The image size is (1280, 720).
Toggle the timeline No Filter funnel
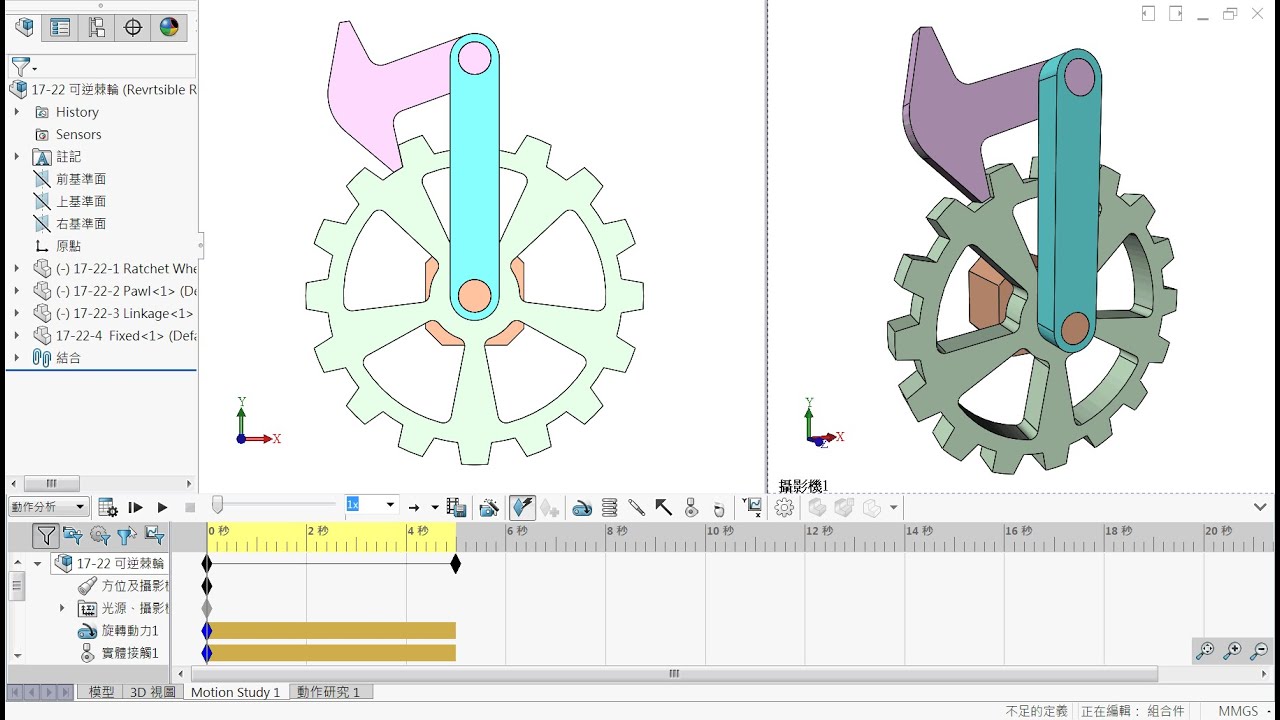pos(45,536)
